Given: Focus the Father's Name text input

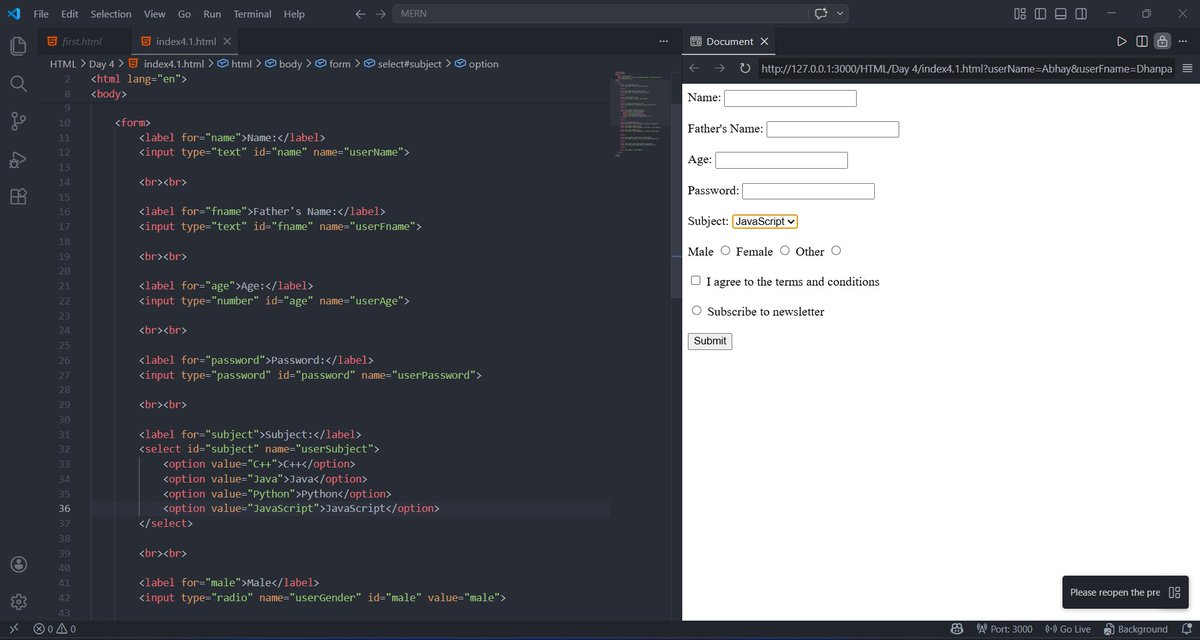Looking at the screenshot, I should (833, 129).
